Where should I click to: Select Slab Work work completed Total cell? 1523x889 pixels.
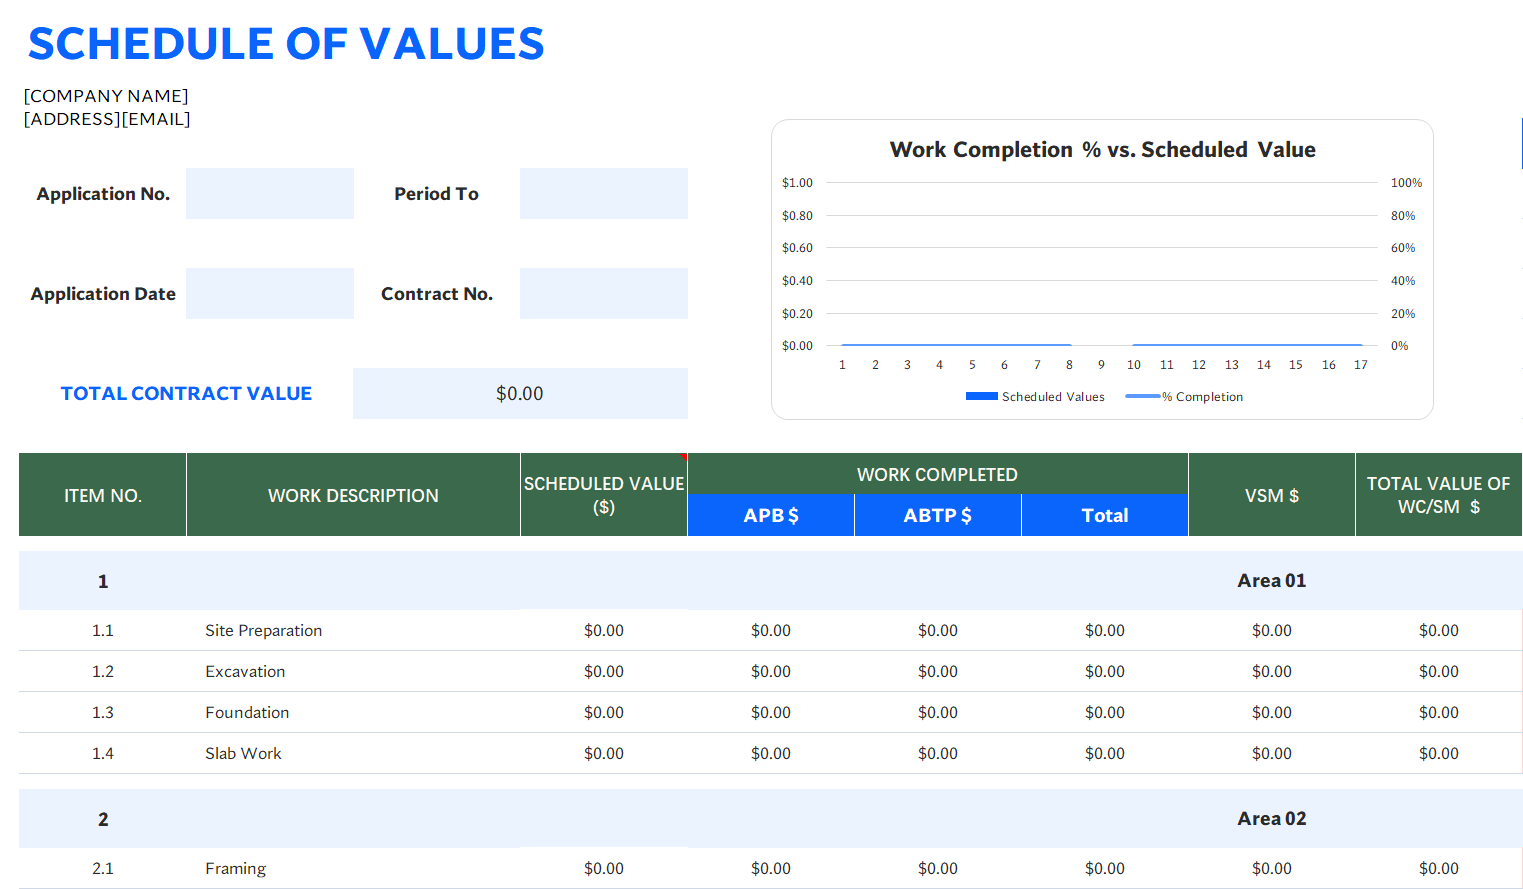click(1105, 754)
